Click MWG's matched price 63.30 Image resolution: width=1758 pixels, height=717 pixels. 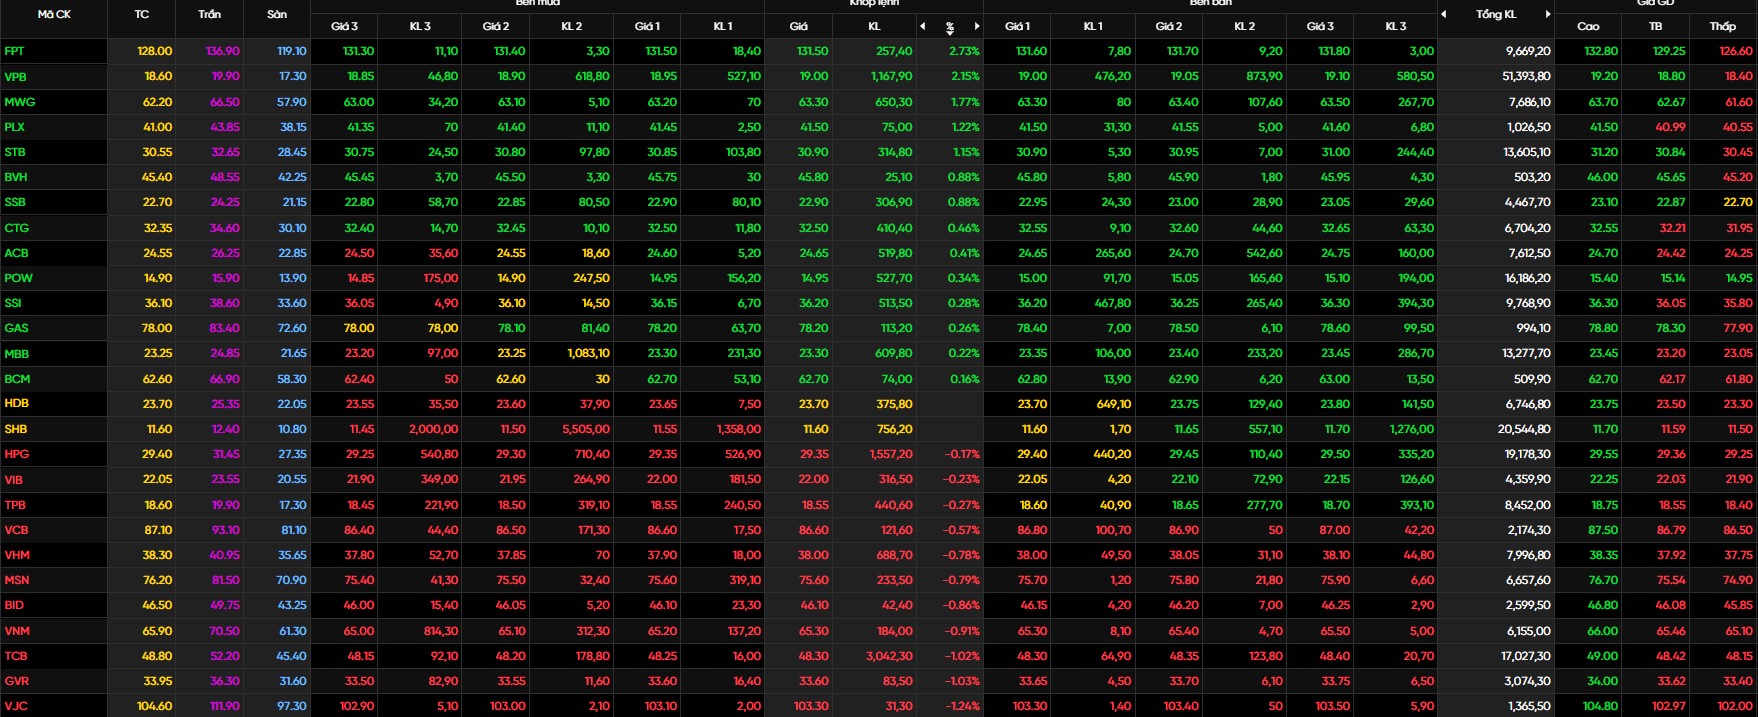coord(813,102)
